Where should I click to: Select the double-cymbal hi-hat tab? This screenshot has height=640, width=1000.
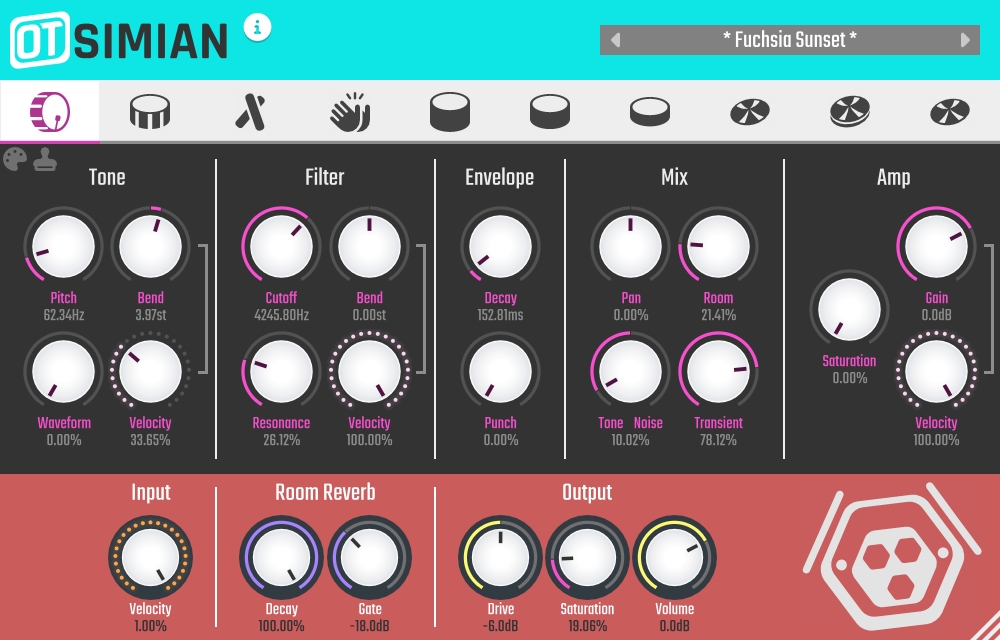(850, 112)
